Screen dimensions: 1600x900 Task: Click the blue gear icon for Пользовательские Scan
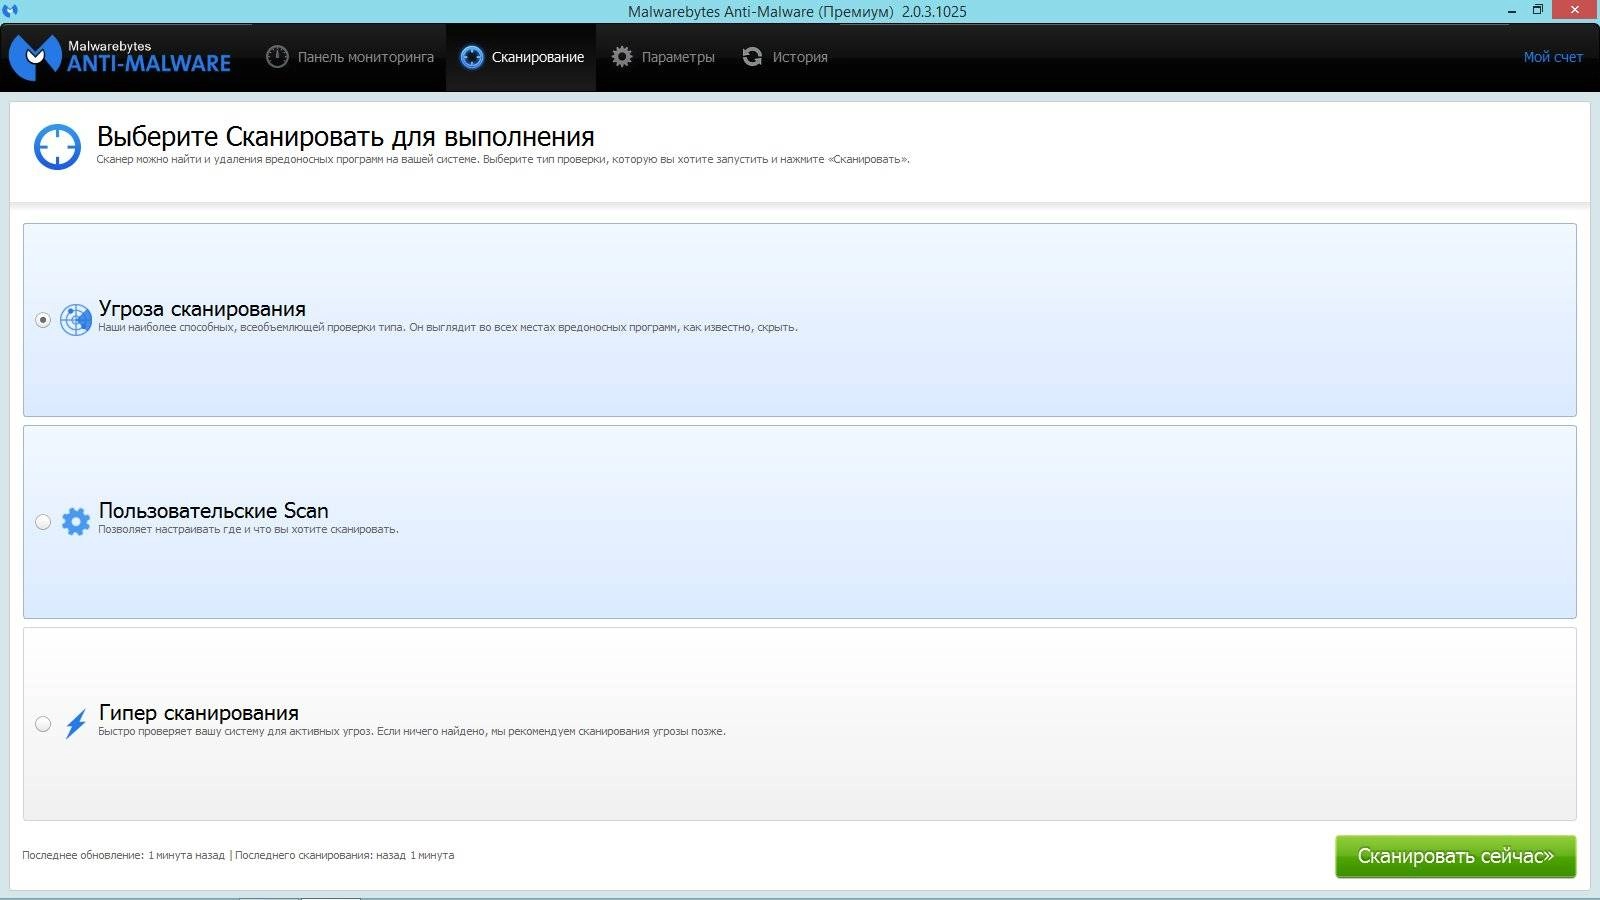[x=76, y=521]
